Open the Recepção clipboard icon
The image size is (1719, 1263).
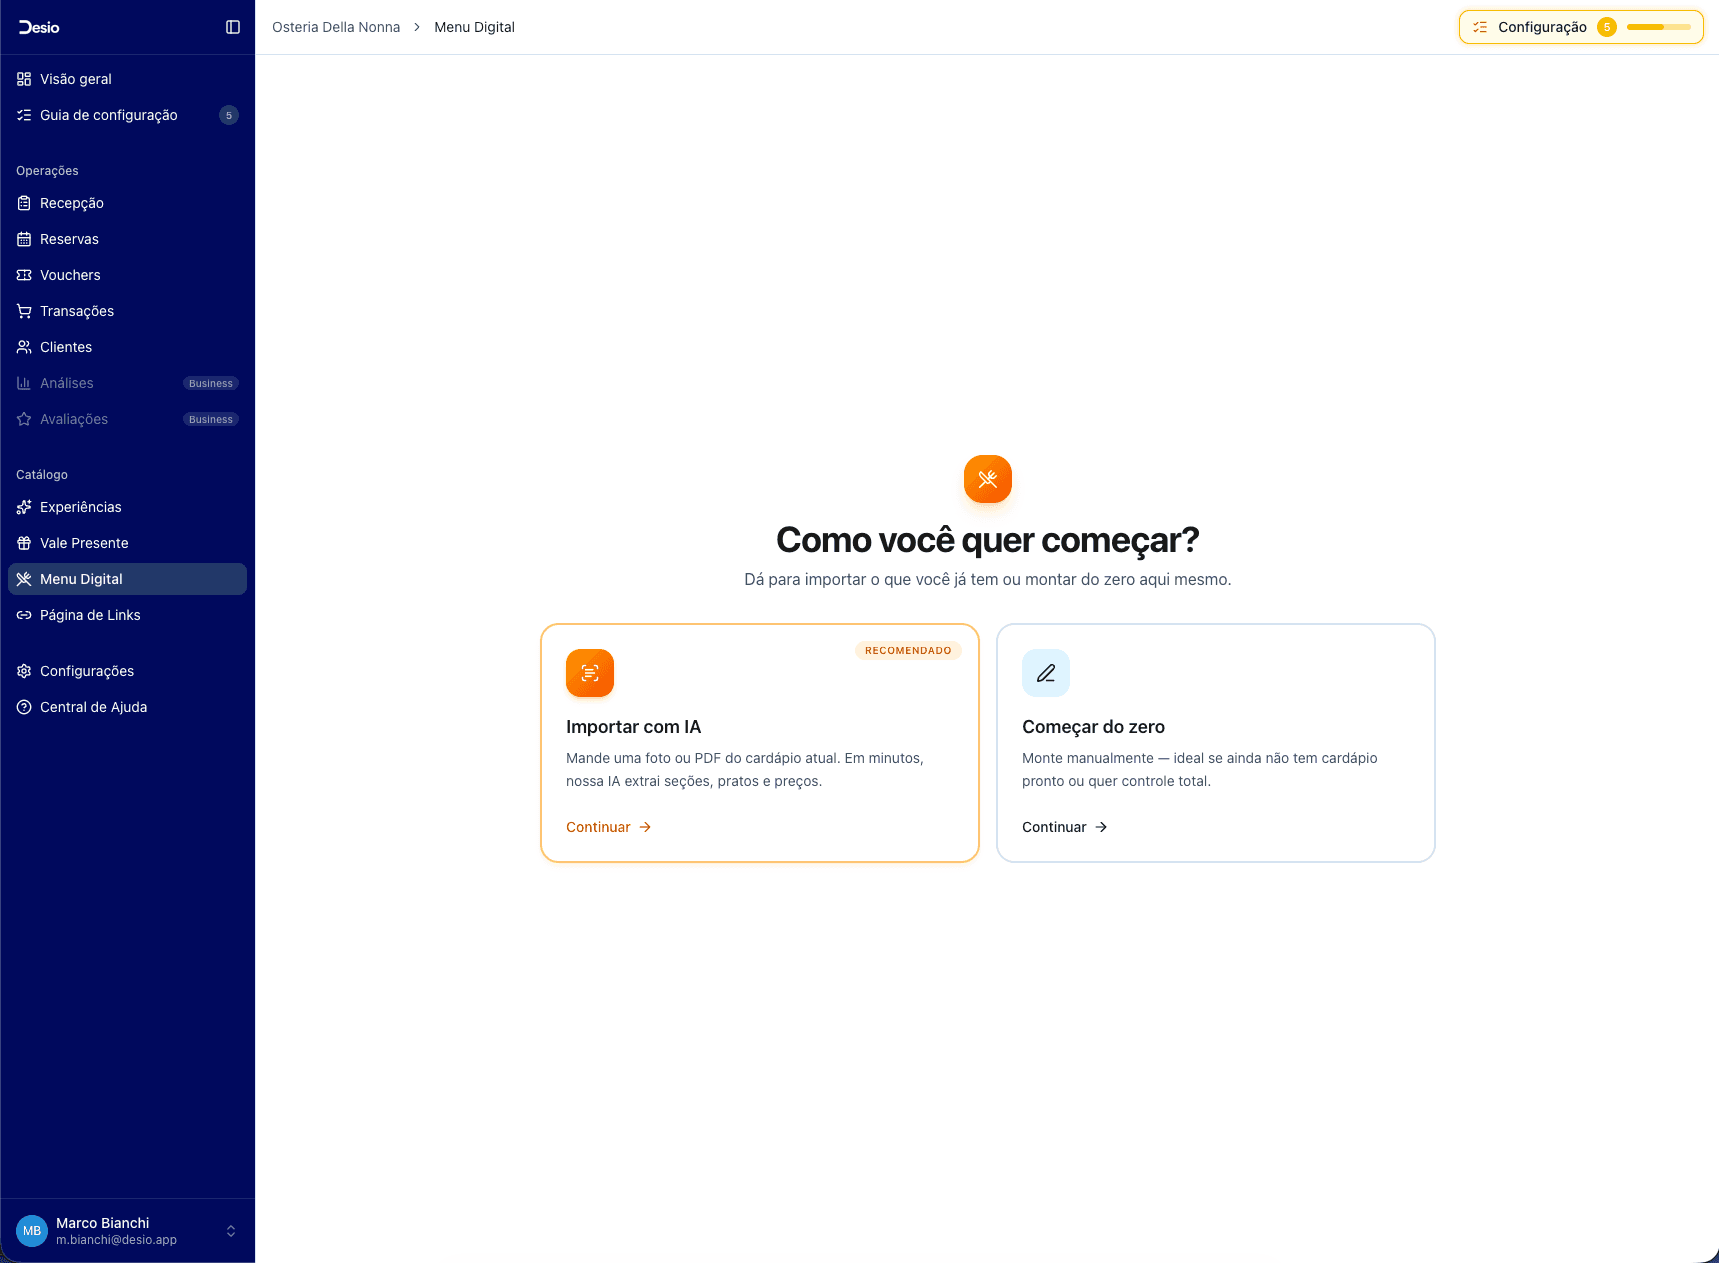(x=24, y=203)
